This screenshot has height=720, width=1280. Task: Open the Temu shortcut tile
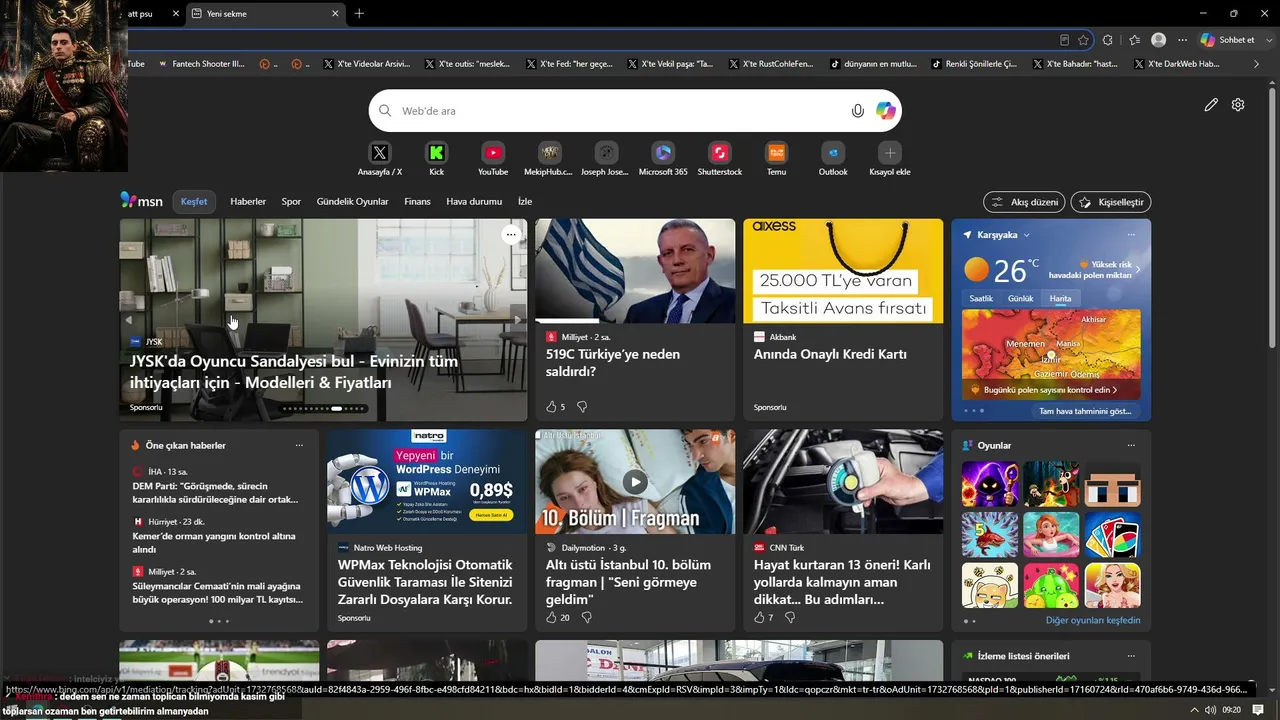click(777, 158)
